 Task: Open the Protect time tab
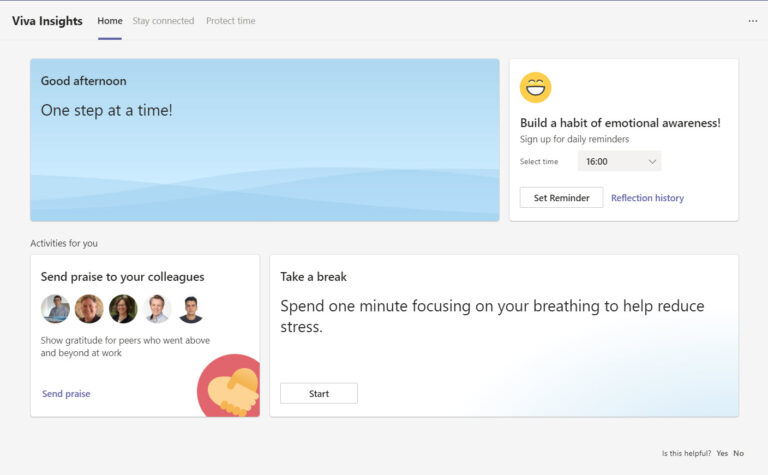tap(231, 21)
